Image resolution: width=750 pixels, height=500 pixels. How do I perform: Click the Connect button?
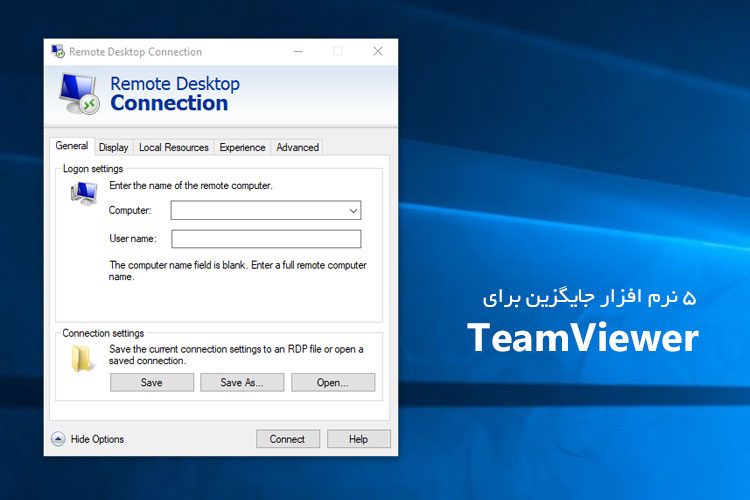[x=287, y=439]
